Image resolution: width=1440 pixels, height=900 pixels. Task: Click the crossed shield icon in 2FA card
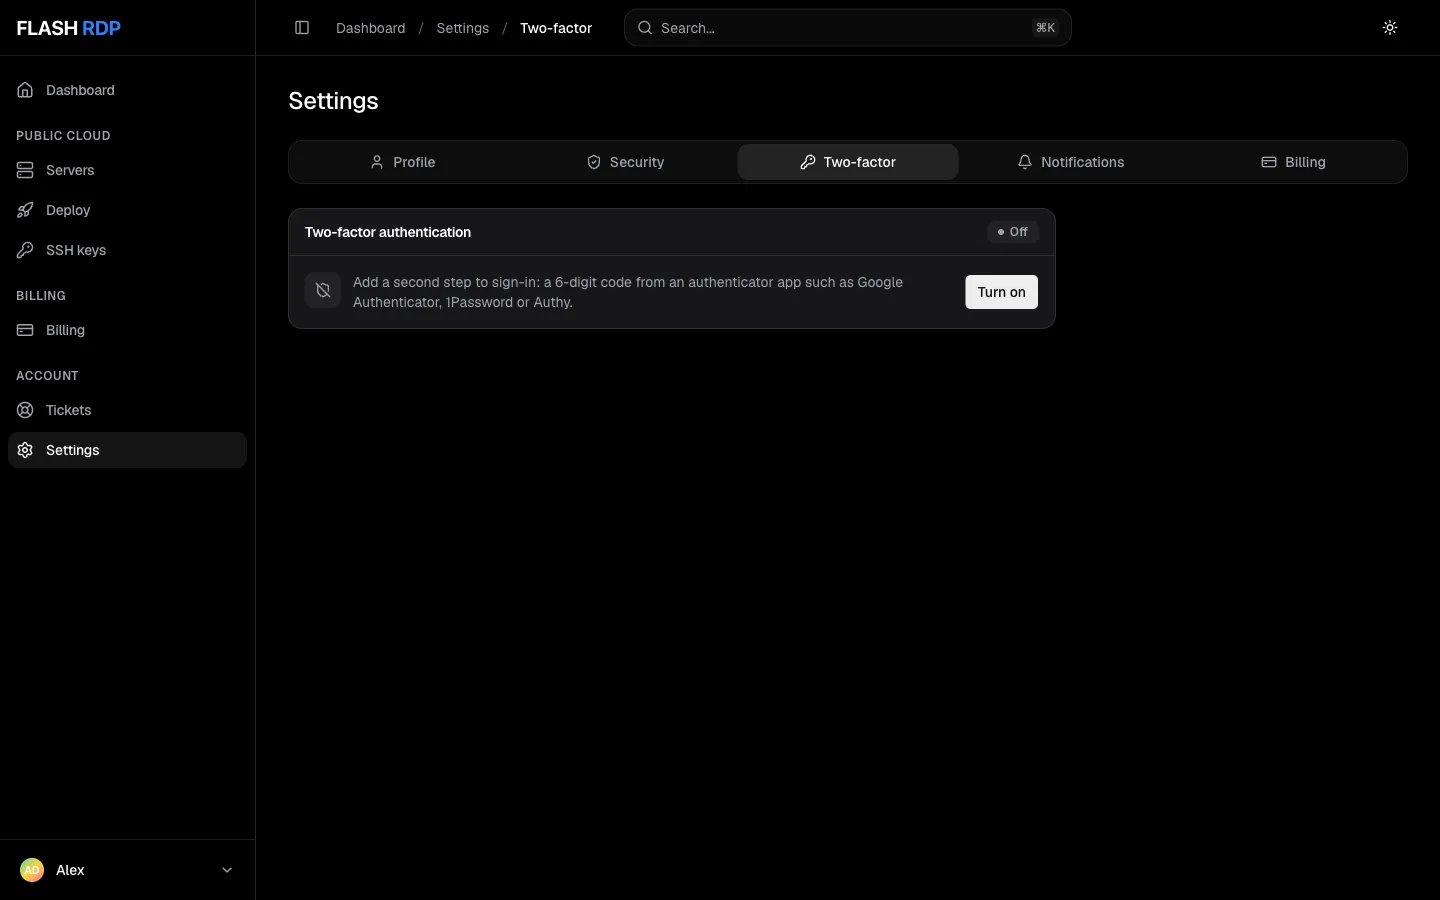pyautogui.click(x=323, y=290)
